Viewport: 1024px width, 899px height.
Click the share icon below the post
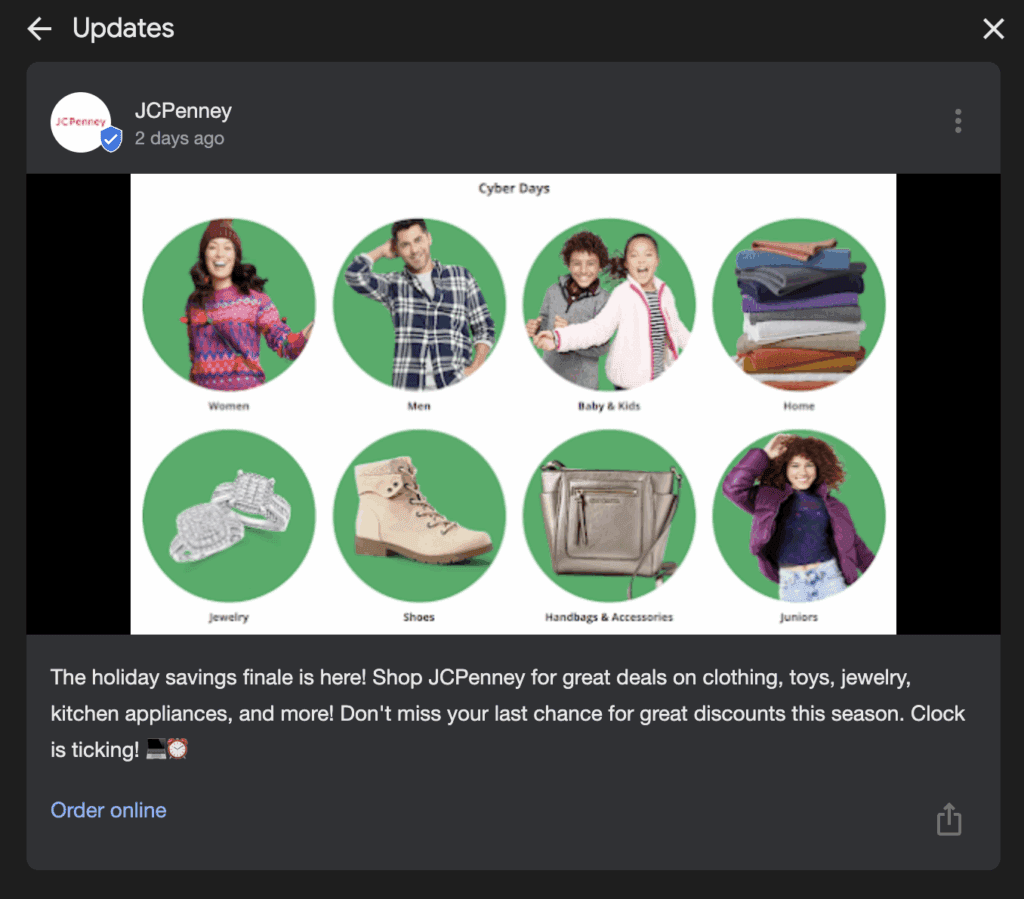click(x=948, y=818)
